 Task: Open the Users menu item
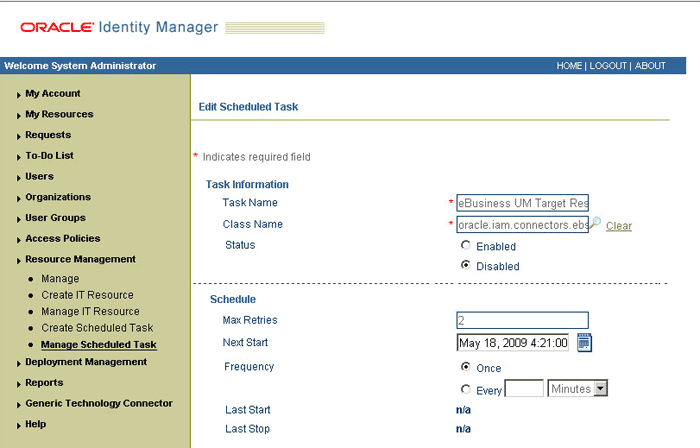tap(39, 176)
